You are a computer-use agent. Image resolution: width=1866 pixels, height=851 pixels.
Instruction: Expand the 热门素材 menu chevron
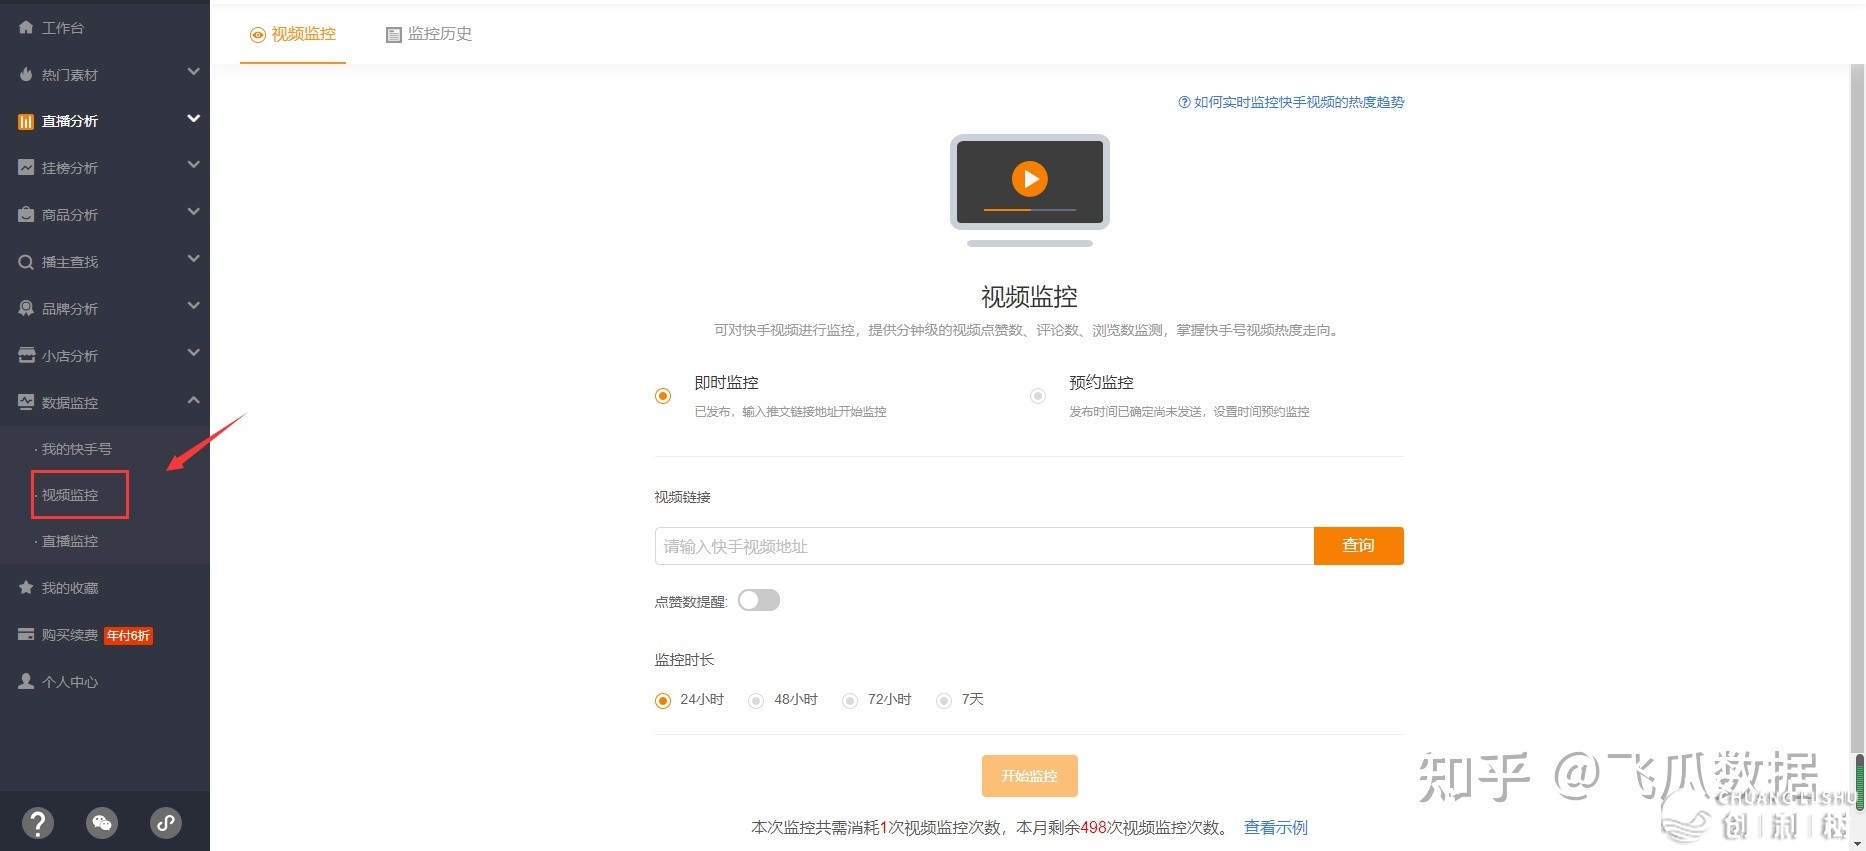tap(194, 72)
